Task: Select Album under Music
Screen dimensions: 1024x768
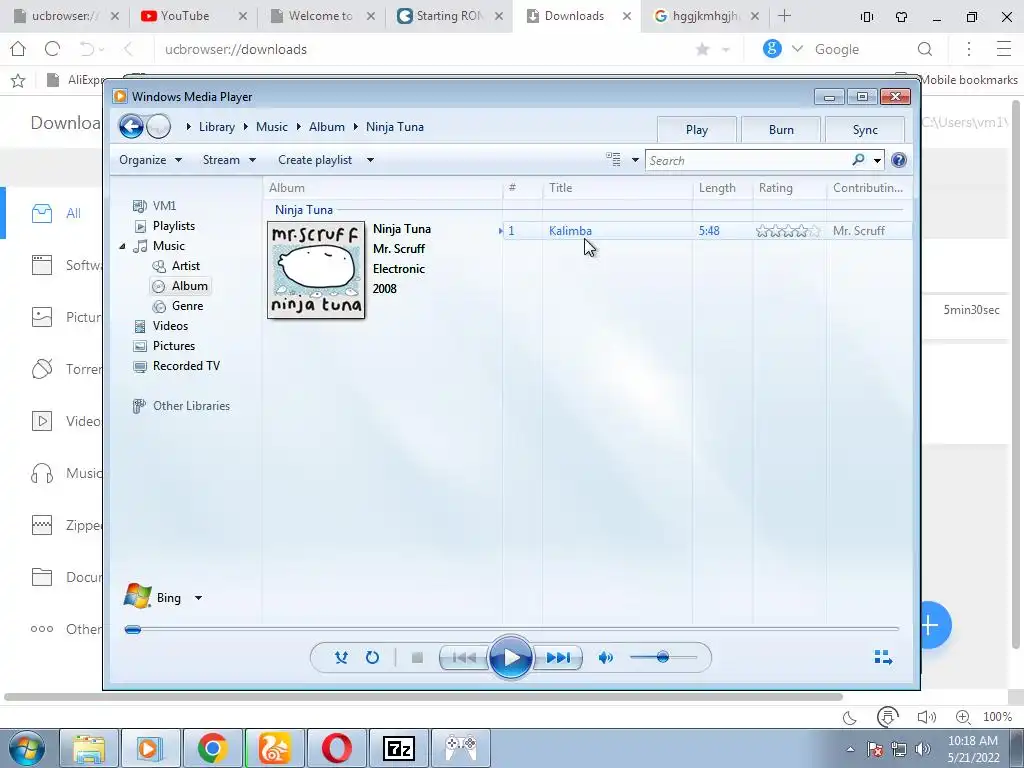Action: pos(180,286)
